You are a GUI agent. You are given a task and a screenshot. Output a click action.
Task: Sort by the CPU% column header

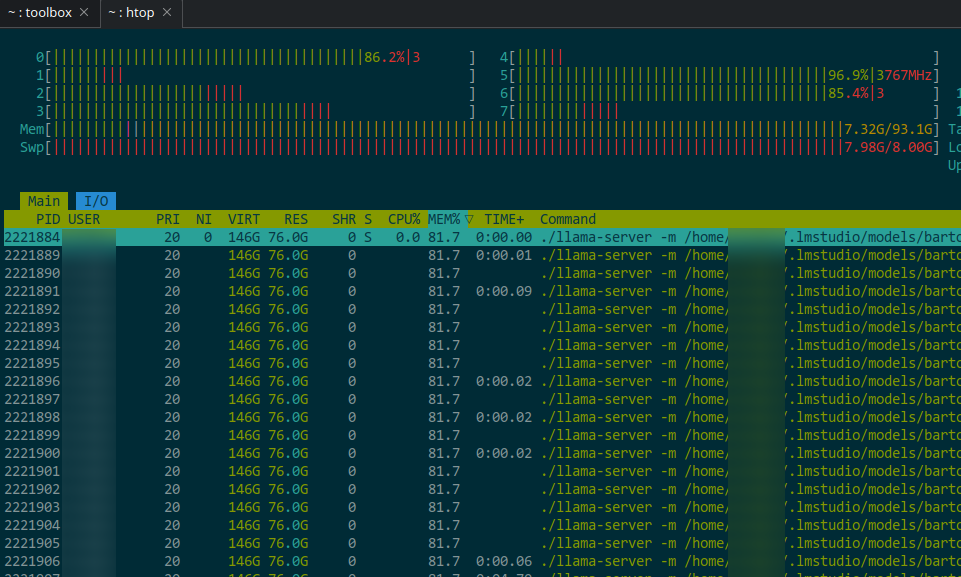pos(404,220)
